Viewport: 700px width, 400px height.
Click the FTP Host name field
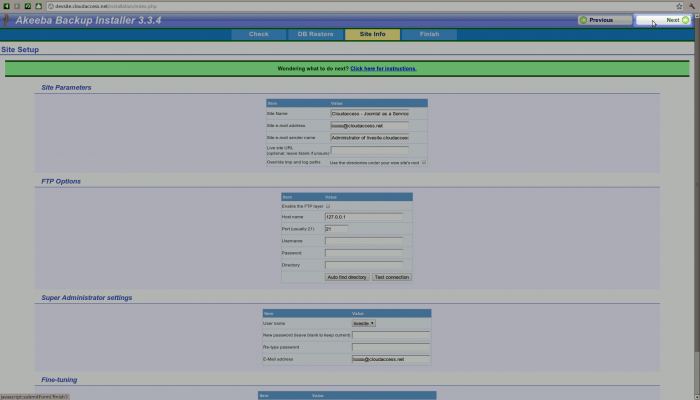(364, 217)
